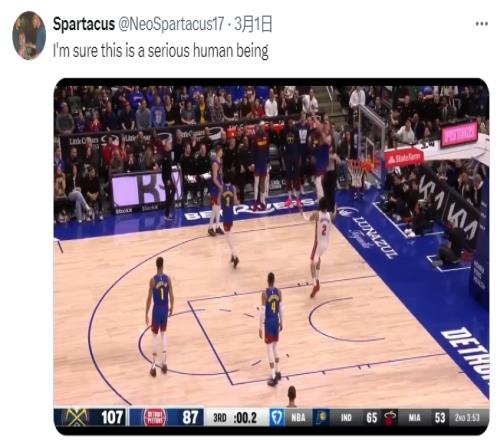Screen dimensions: 500x440
Task: Click the Denver Nuggets logo in scoreboard
Action: [x=77, y=417]
